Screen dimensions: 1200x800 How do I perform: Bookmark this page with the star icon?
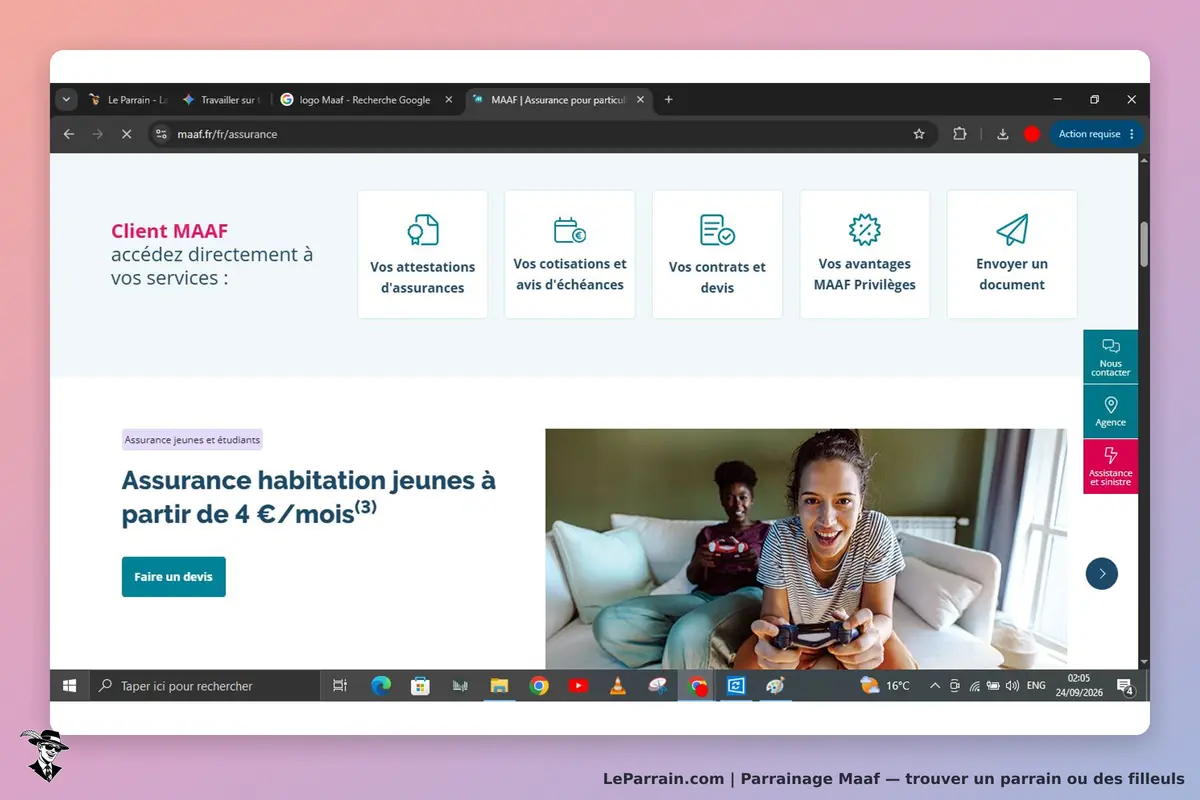(919, 134)
